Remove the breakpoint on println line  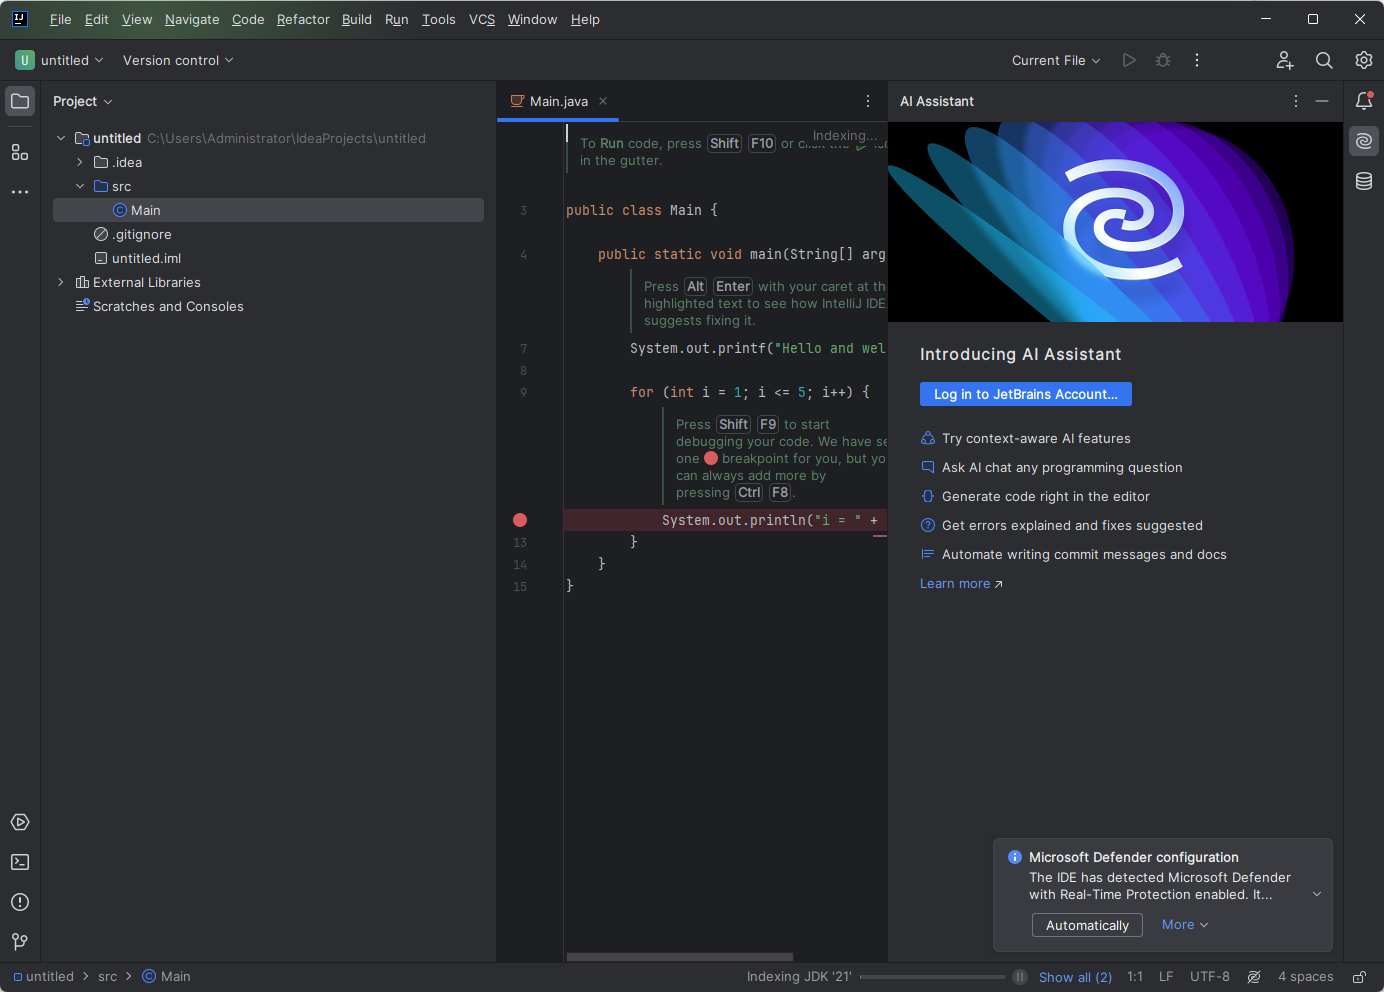pos(520,520)
